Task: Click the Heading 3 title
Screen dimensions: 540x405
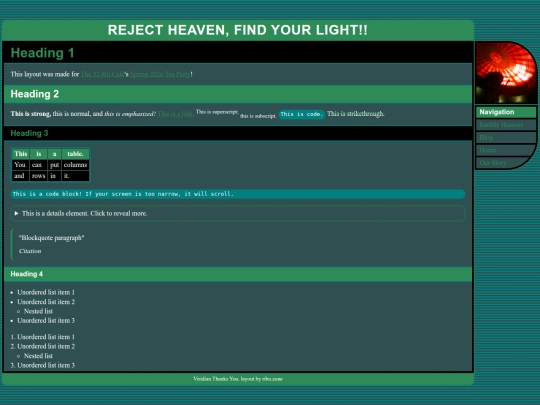Action: click(x=29, y=133)
